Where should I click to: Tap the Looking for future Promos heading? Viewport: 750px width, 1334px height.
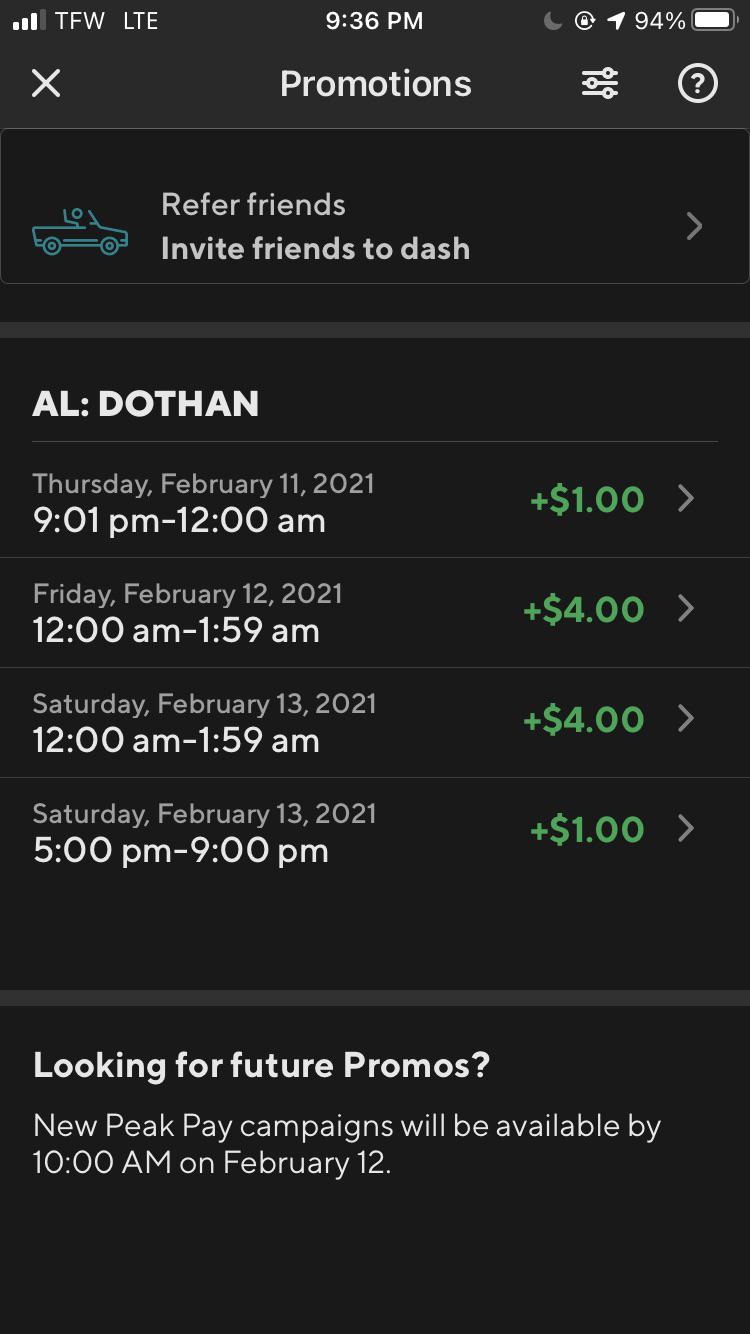pos(262,1064)
